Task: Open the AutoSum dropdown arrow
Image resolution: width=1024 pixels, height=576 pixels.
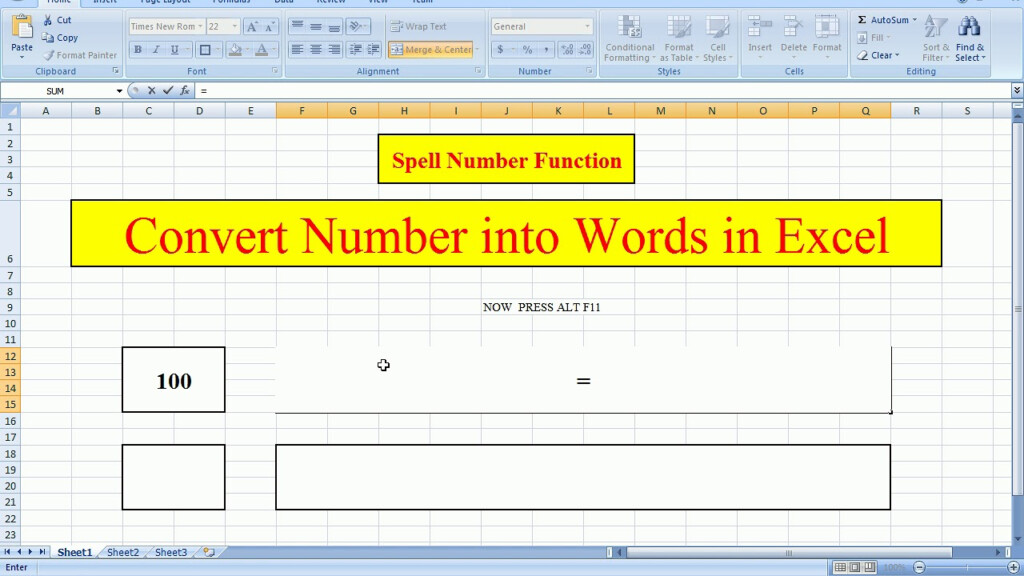Action: 914,20
